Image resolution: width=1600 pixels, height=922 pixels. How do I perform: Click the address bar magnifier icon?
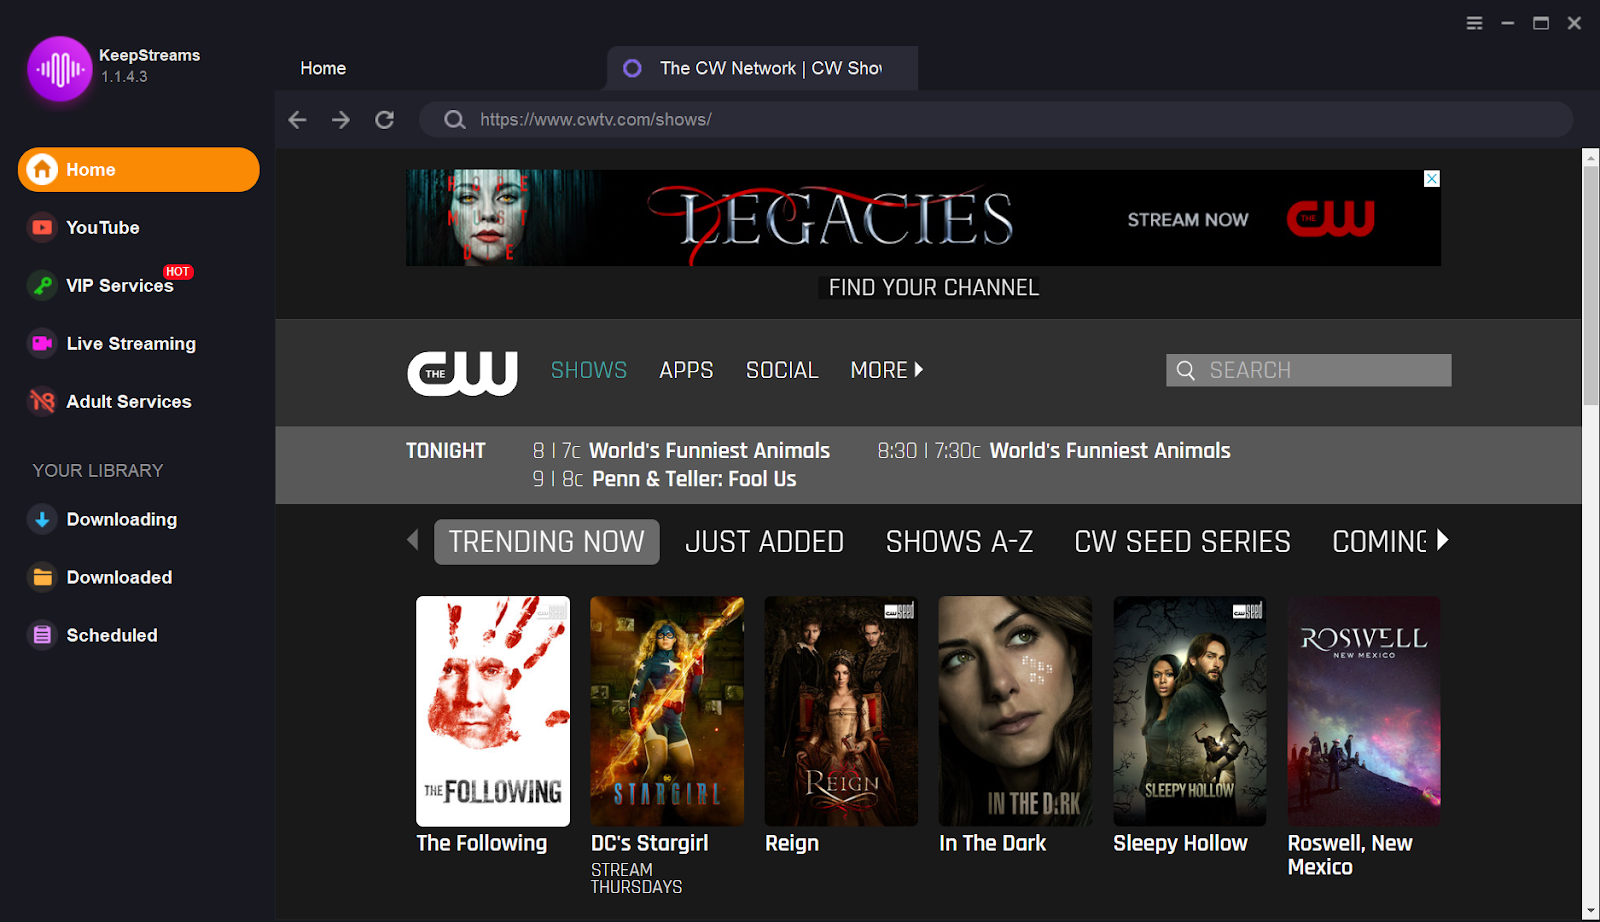click(454, 120)
